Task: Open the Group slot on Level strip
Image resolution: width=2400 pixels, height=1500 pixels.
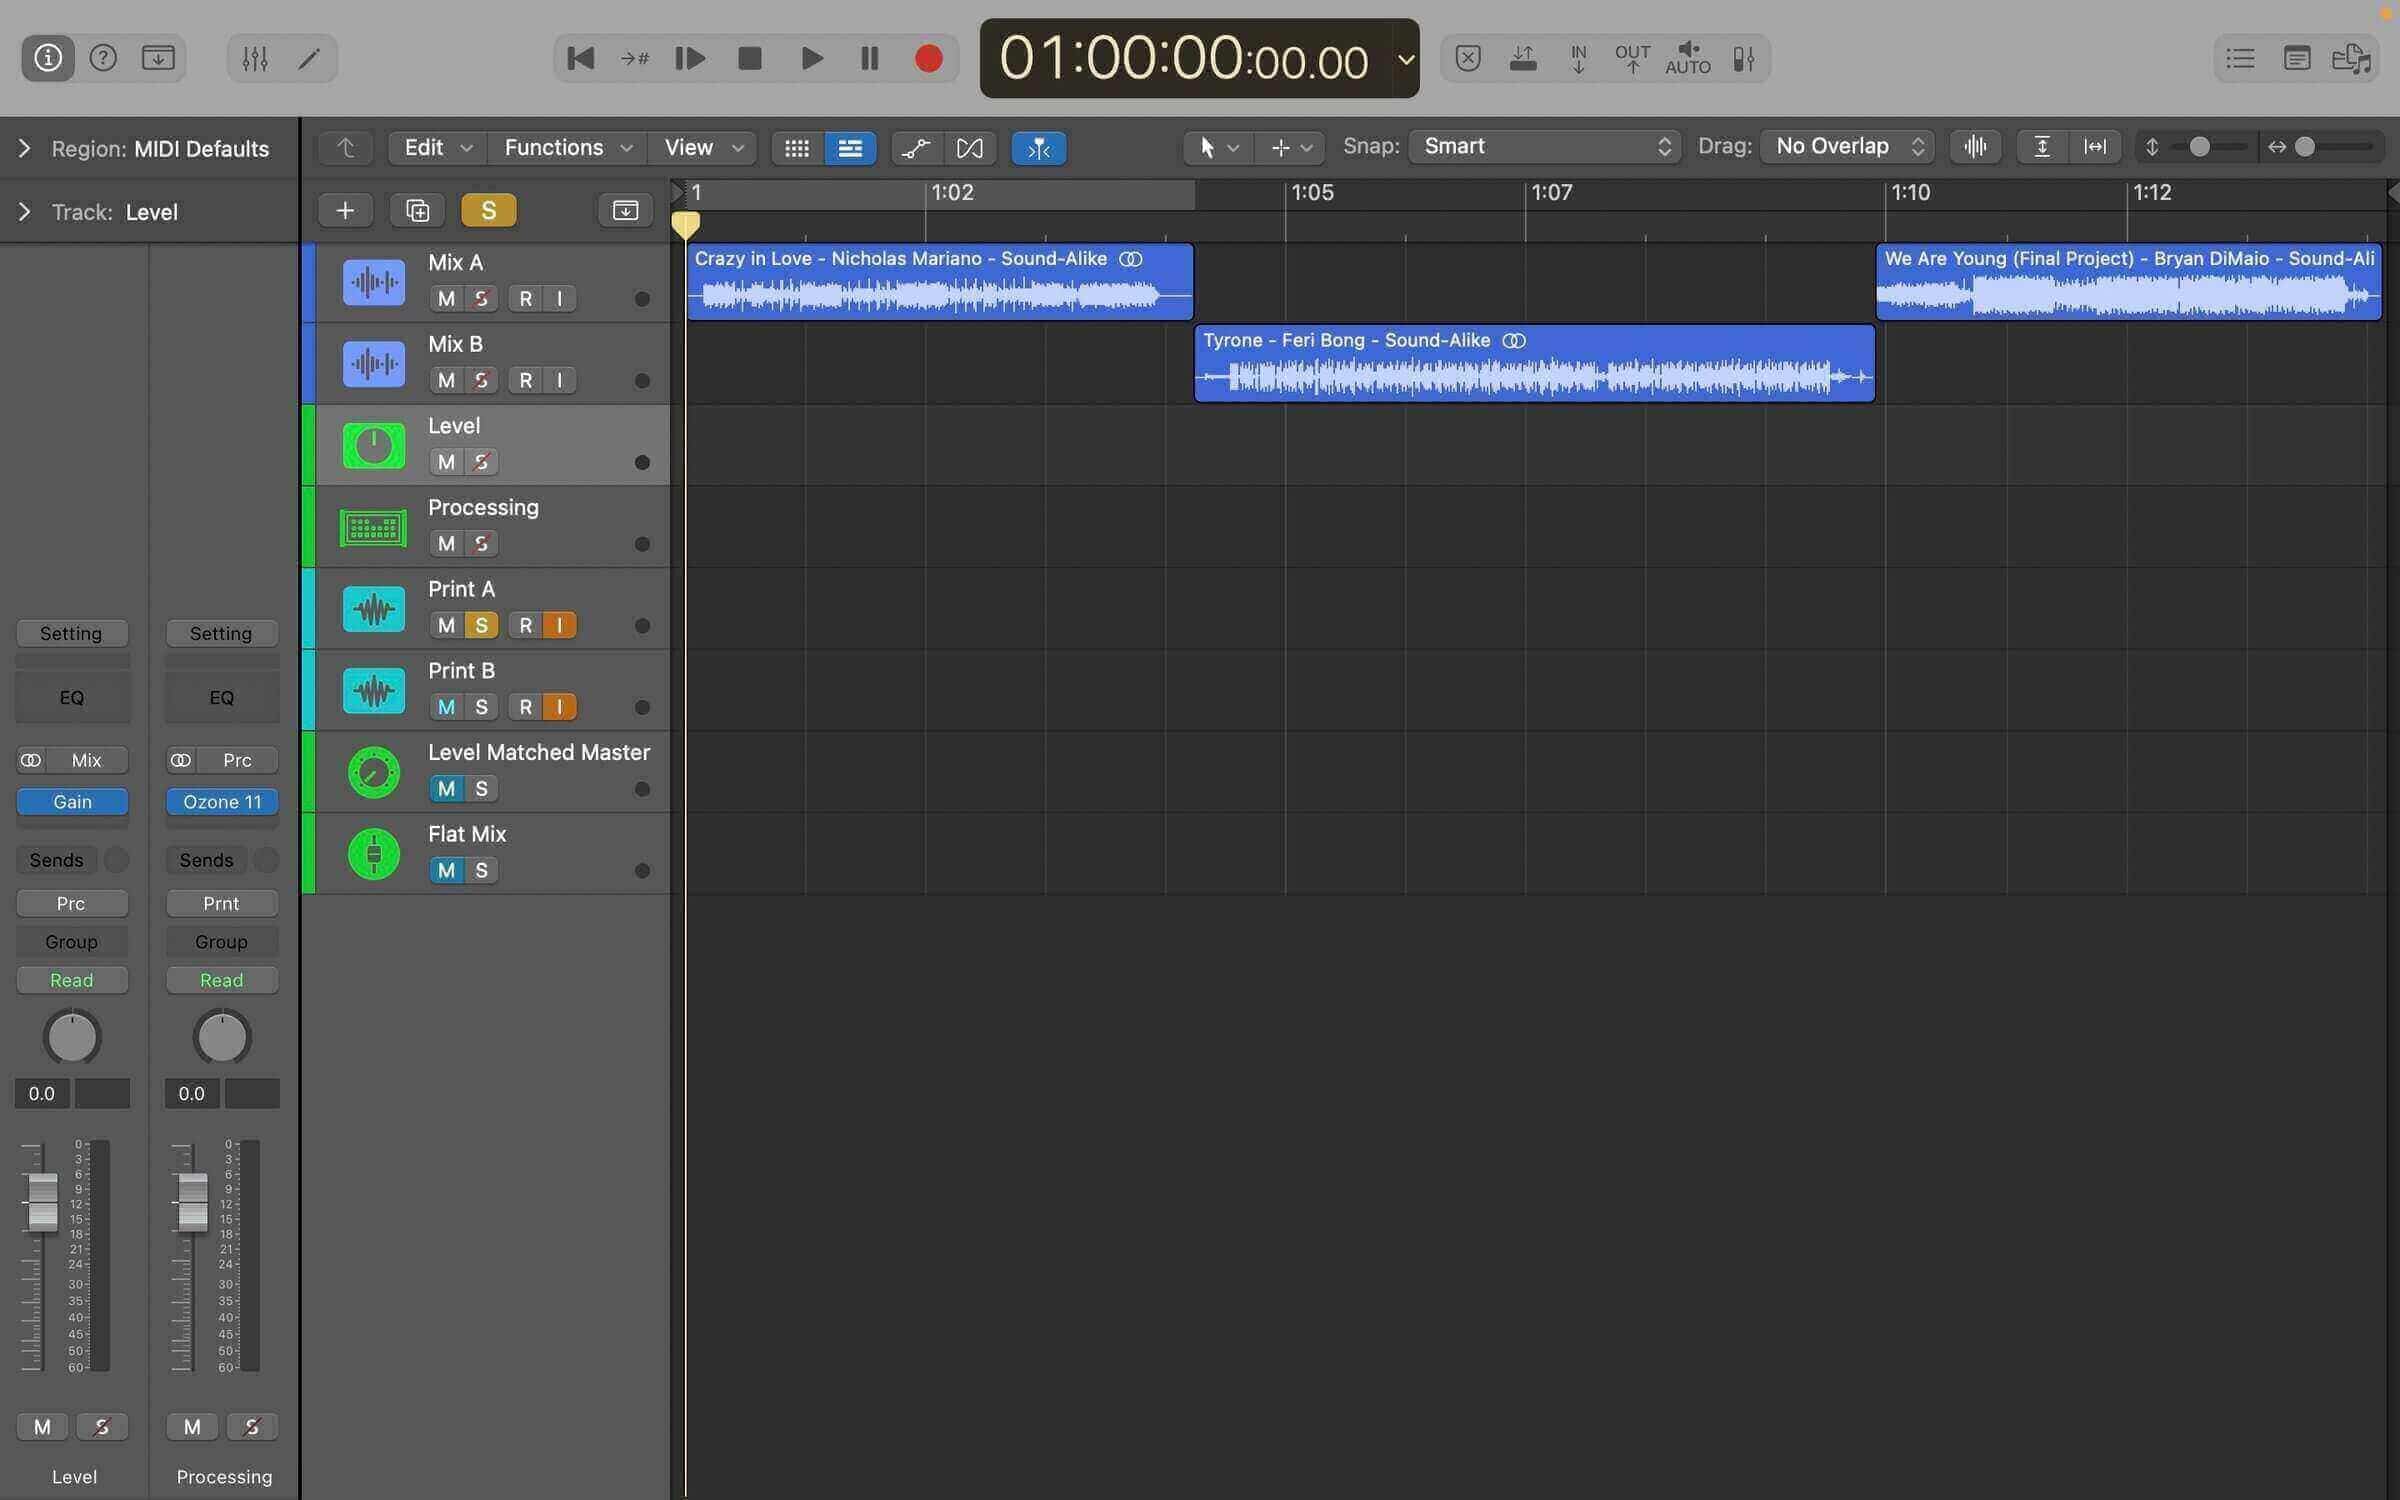Action: (x=72, y=942)
